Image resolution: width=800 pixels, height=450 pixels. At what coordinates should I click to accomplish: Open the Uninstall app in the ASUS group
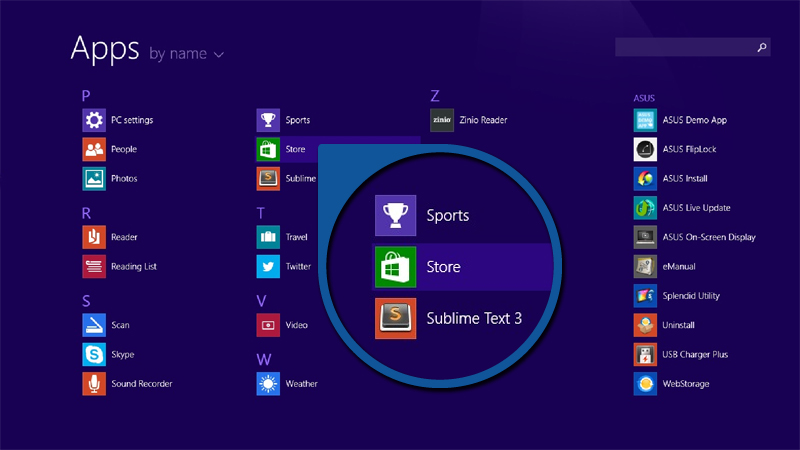point(645,325)
